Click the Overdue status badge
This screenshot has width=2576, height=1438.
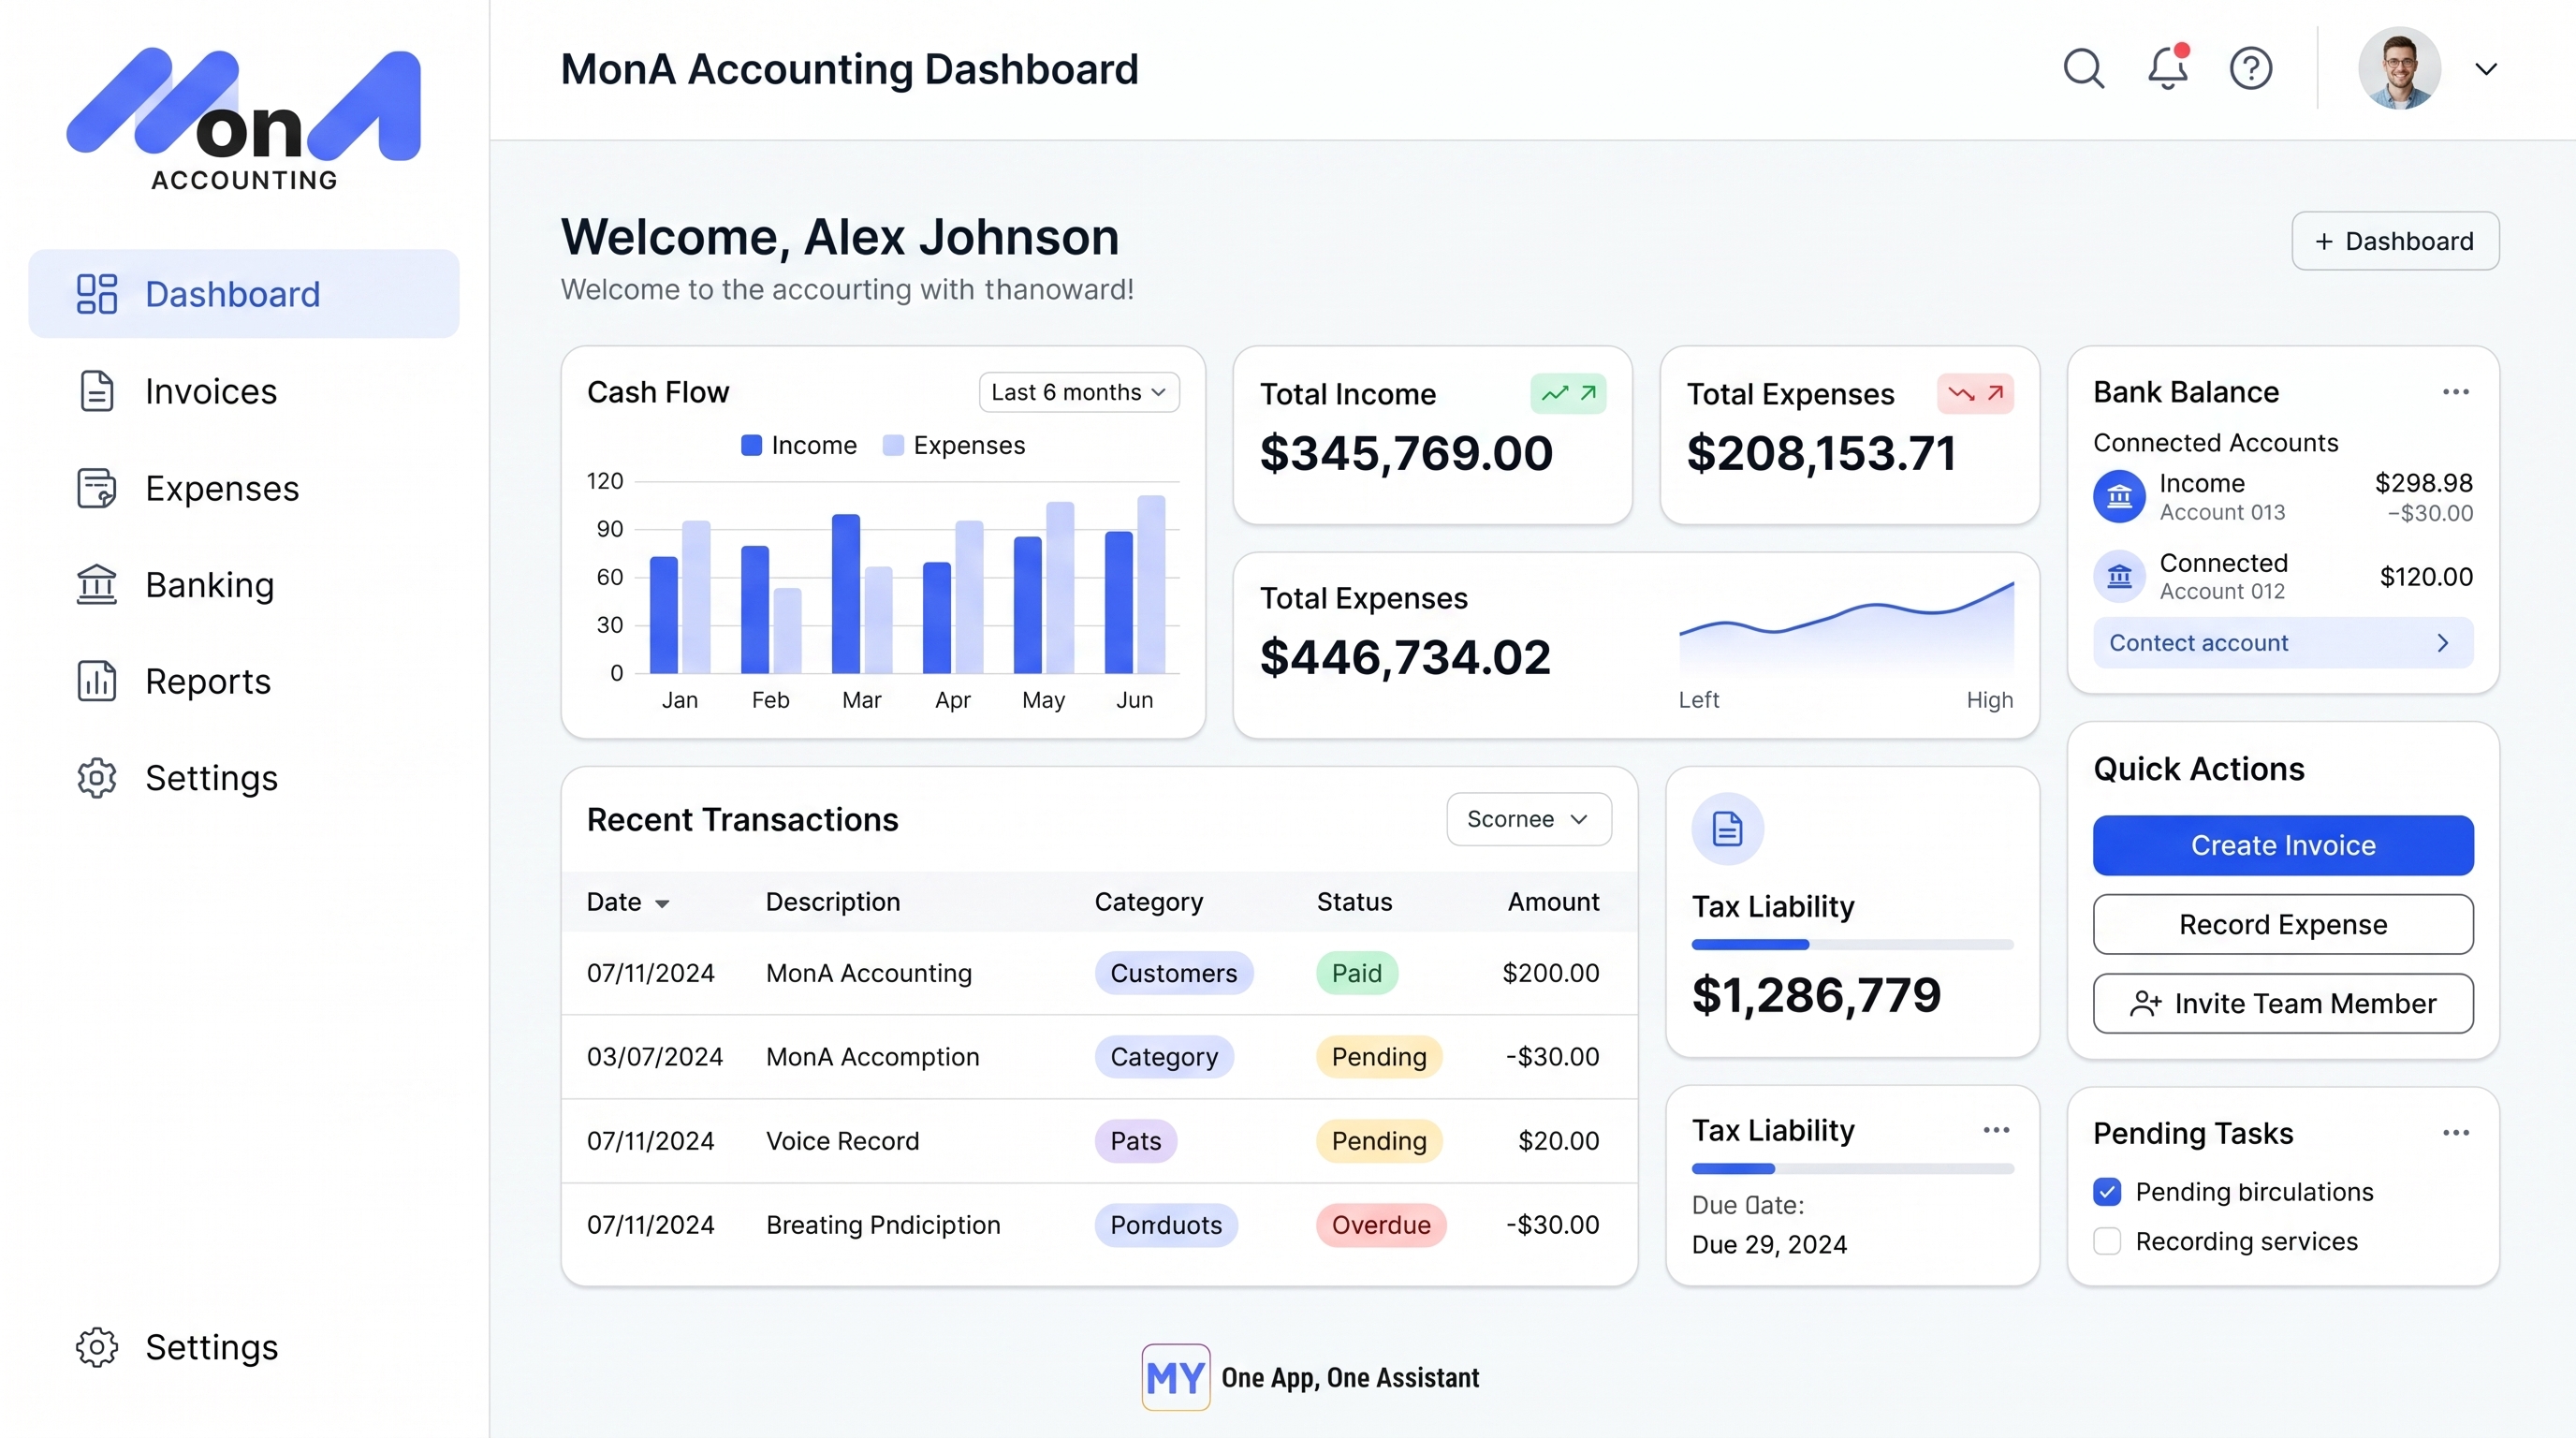(x=1381, y=1225)
